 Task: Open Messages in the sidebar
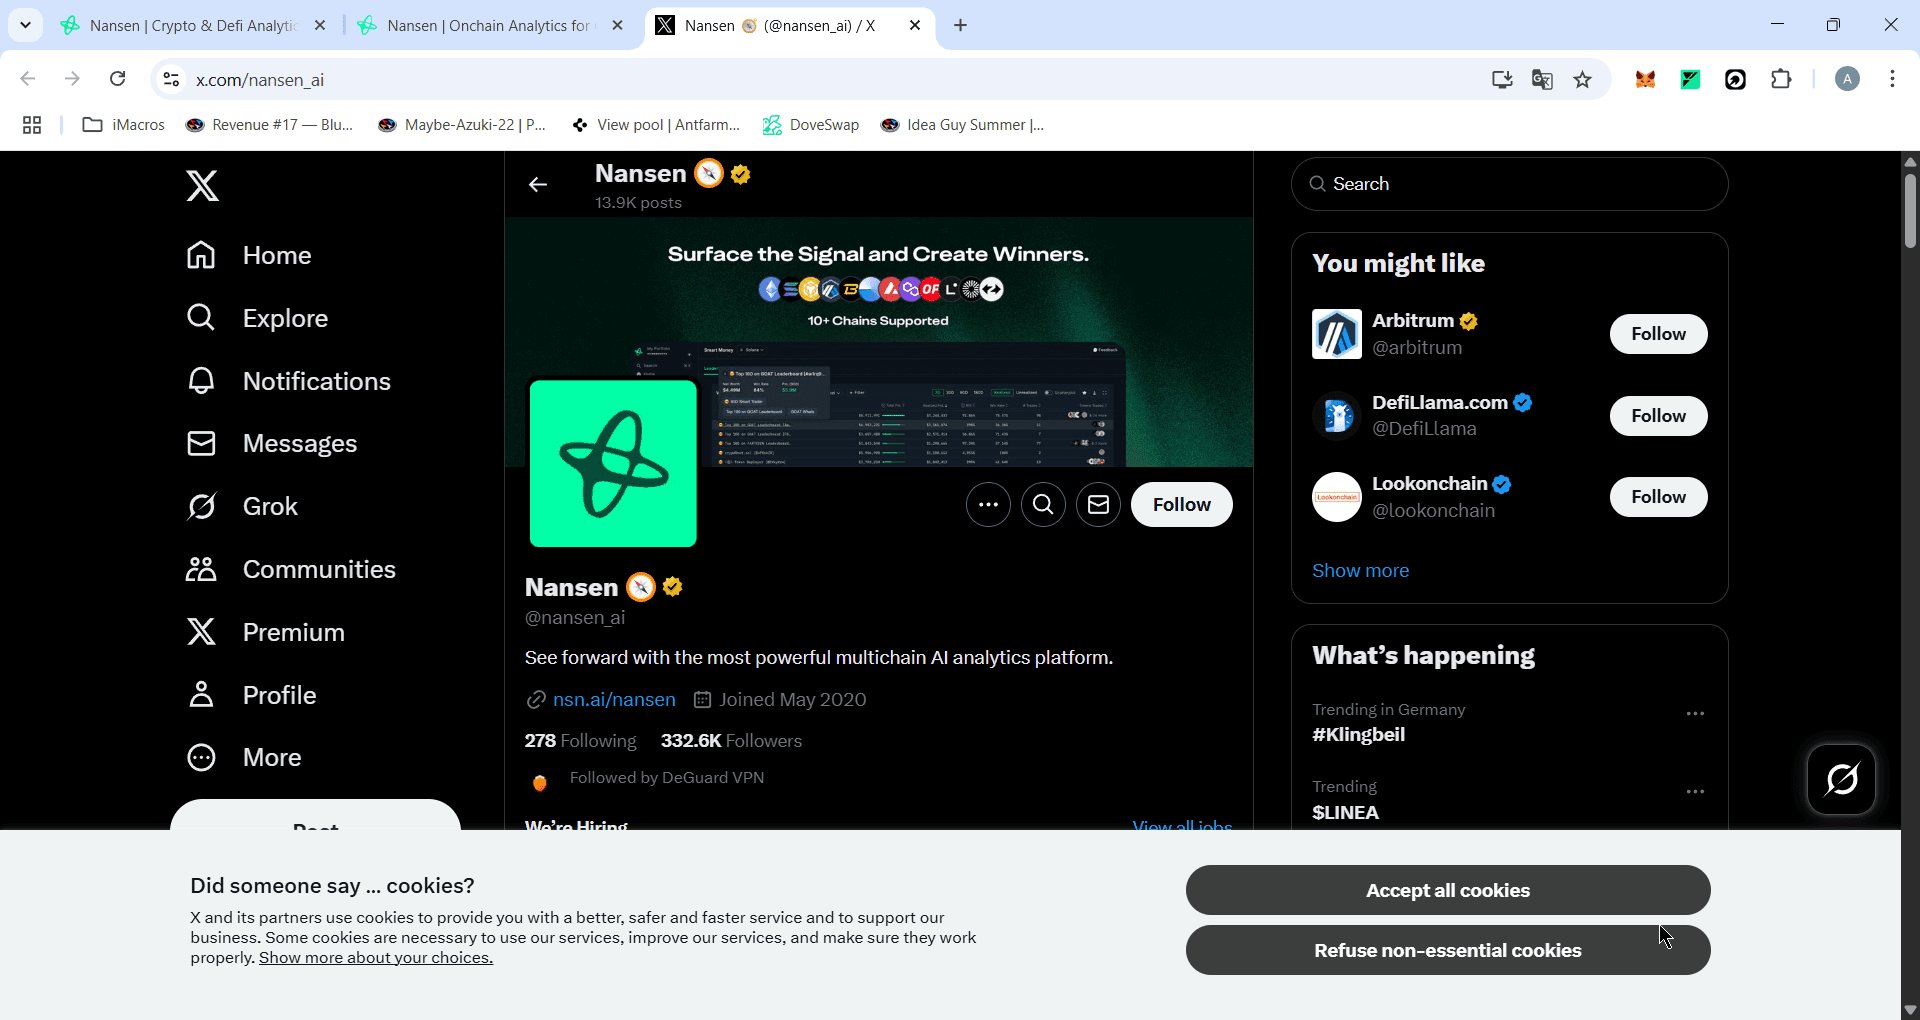click(x=272, y=443)
